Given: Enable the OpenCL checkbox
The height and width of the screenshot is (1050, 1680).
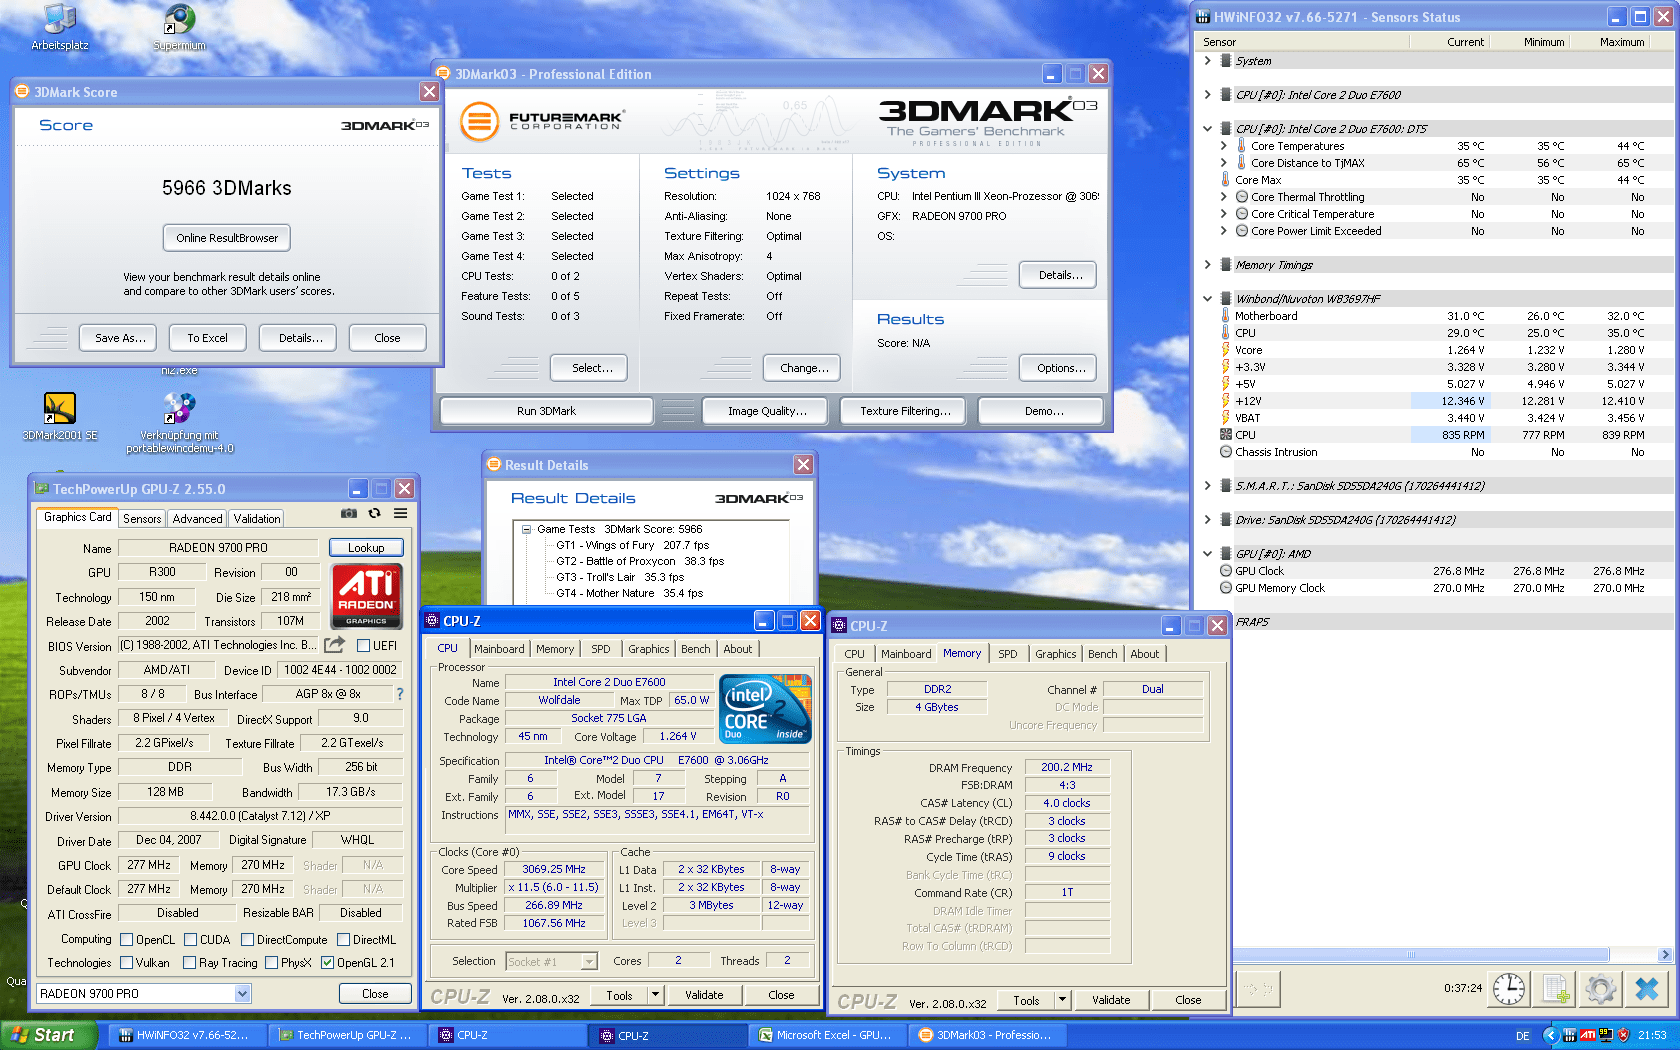Looking at the screenshot, I should click(x=127, y=940).
